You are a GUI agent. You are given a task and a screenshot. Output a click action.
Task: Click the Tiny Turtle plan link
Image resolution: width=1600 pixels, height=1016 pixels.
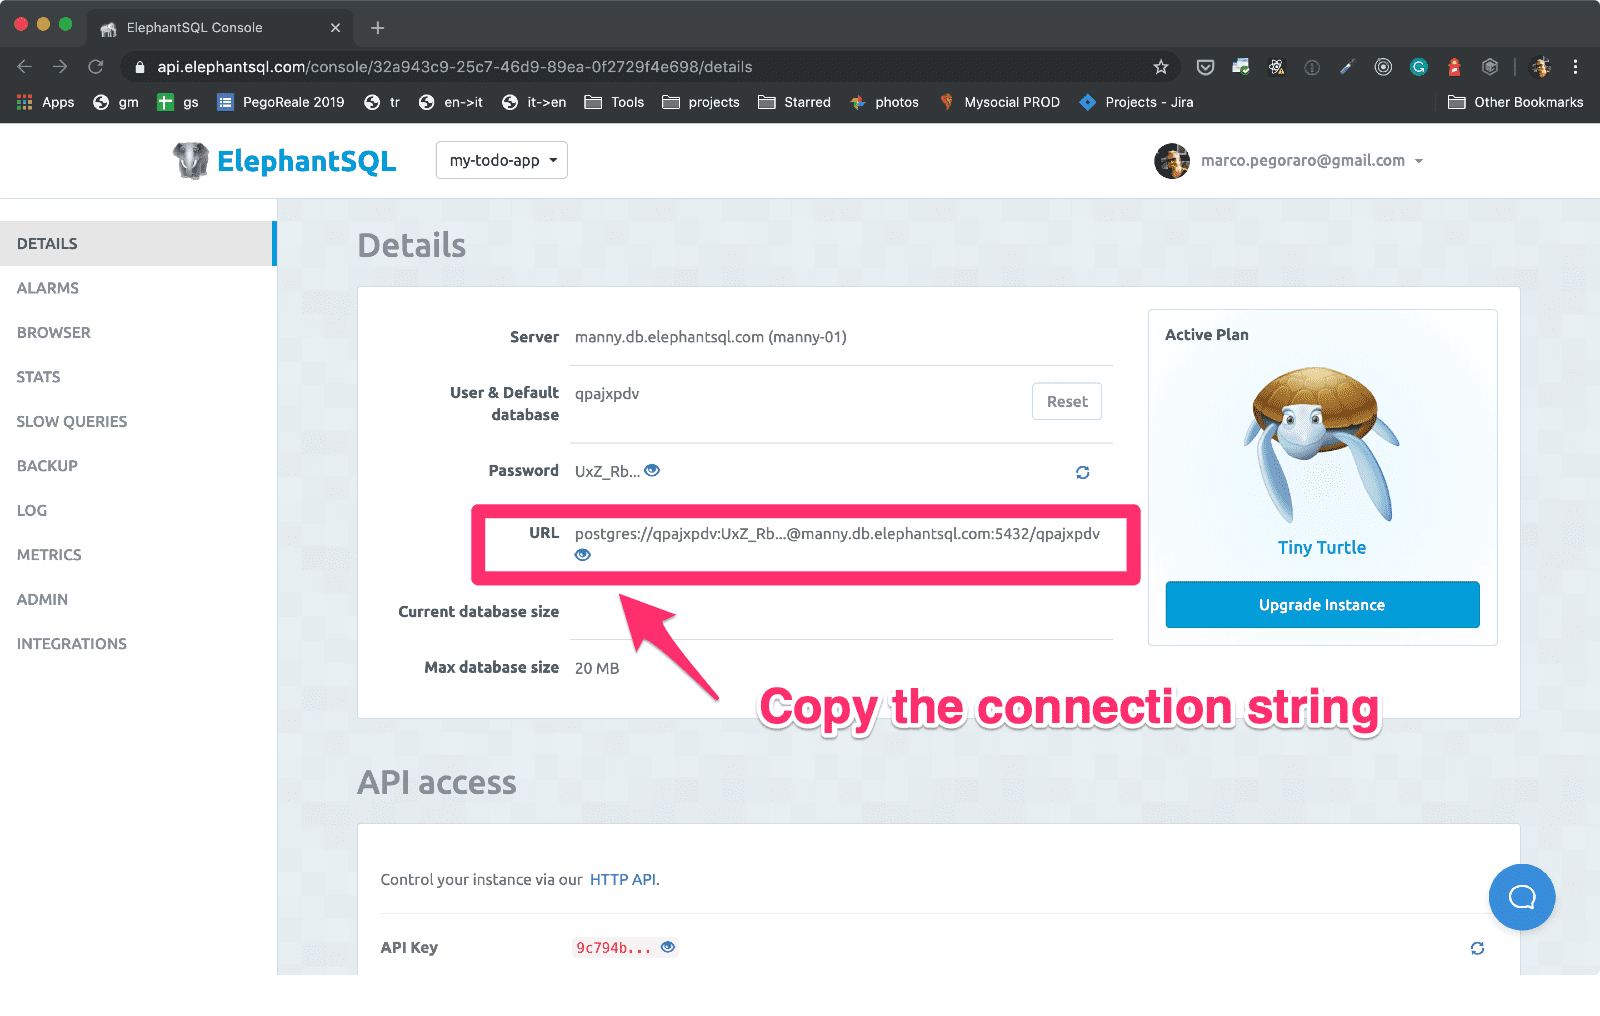1322,547
